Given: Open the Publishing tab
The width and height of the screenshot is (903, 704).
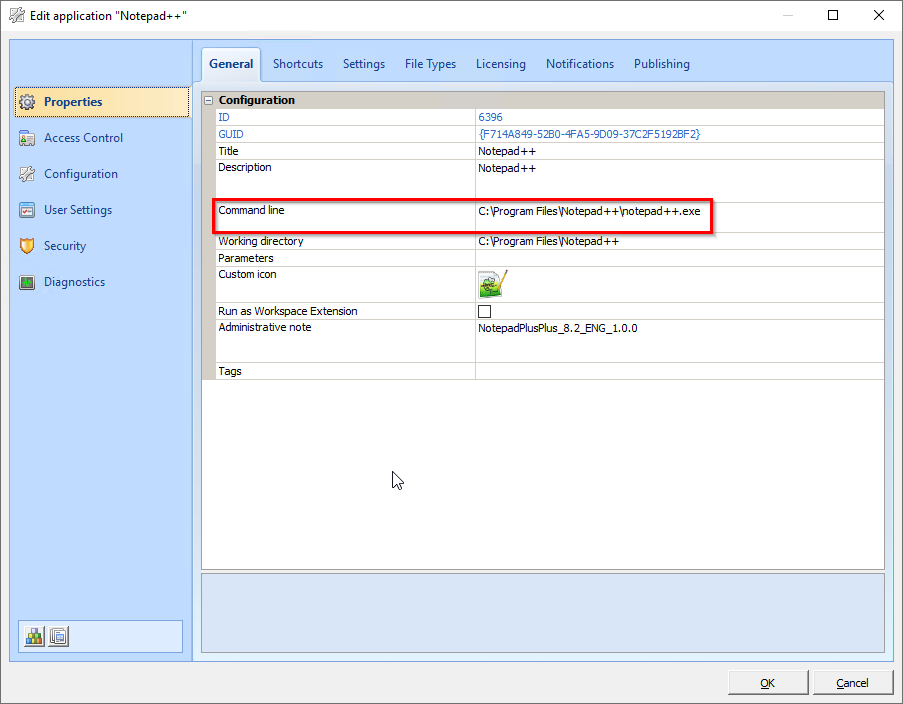Looking at the screenshot, I should coord(661,63).
